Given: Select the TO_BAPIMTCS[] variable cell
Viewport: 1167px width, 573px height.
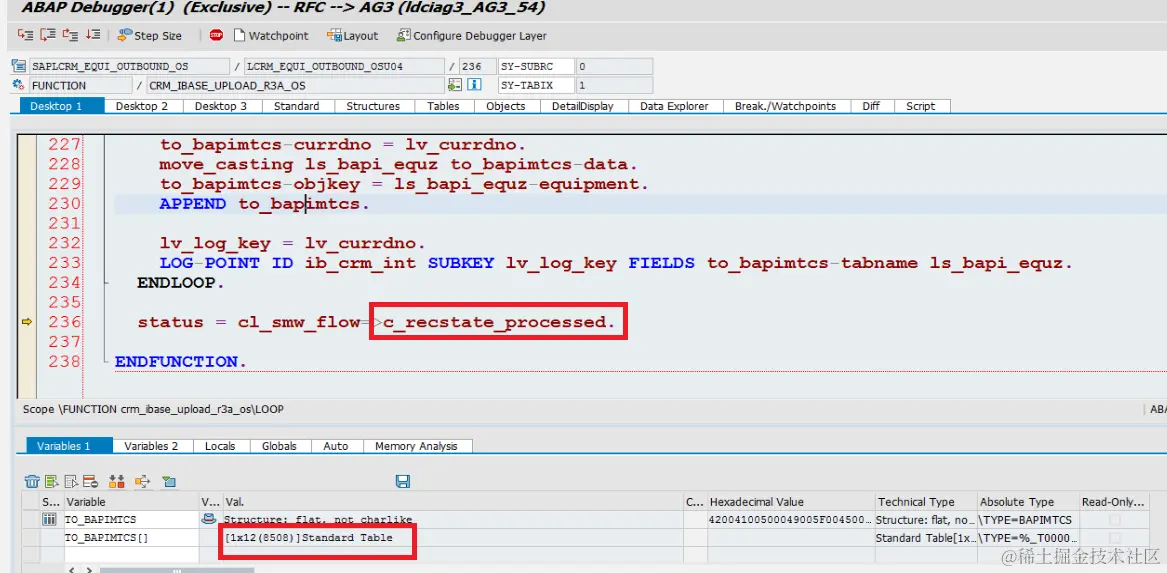Looking at the screenshot, I should [x=131, y=537].
